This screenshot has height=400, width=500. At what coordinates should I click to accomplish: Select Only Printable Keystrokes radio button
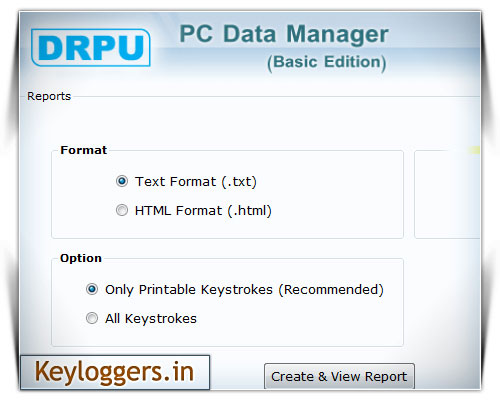coord(92,289)
